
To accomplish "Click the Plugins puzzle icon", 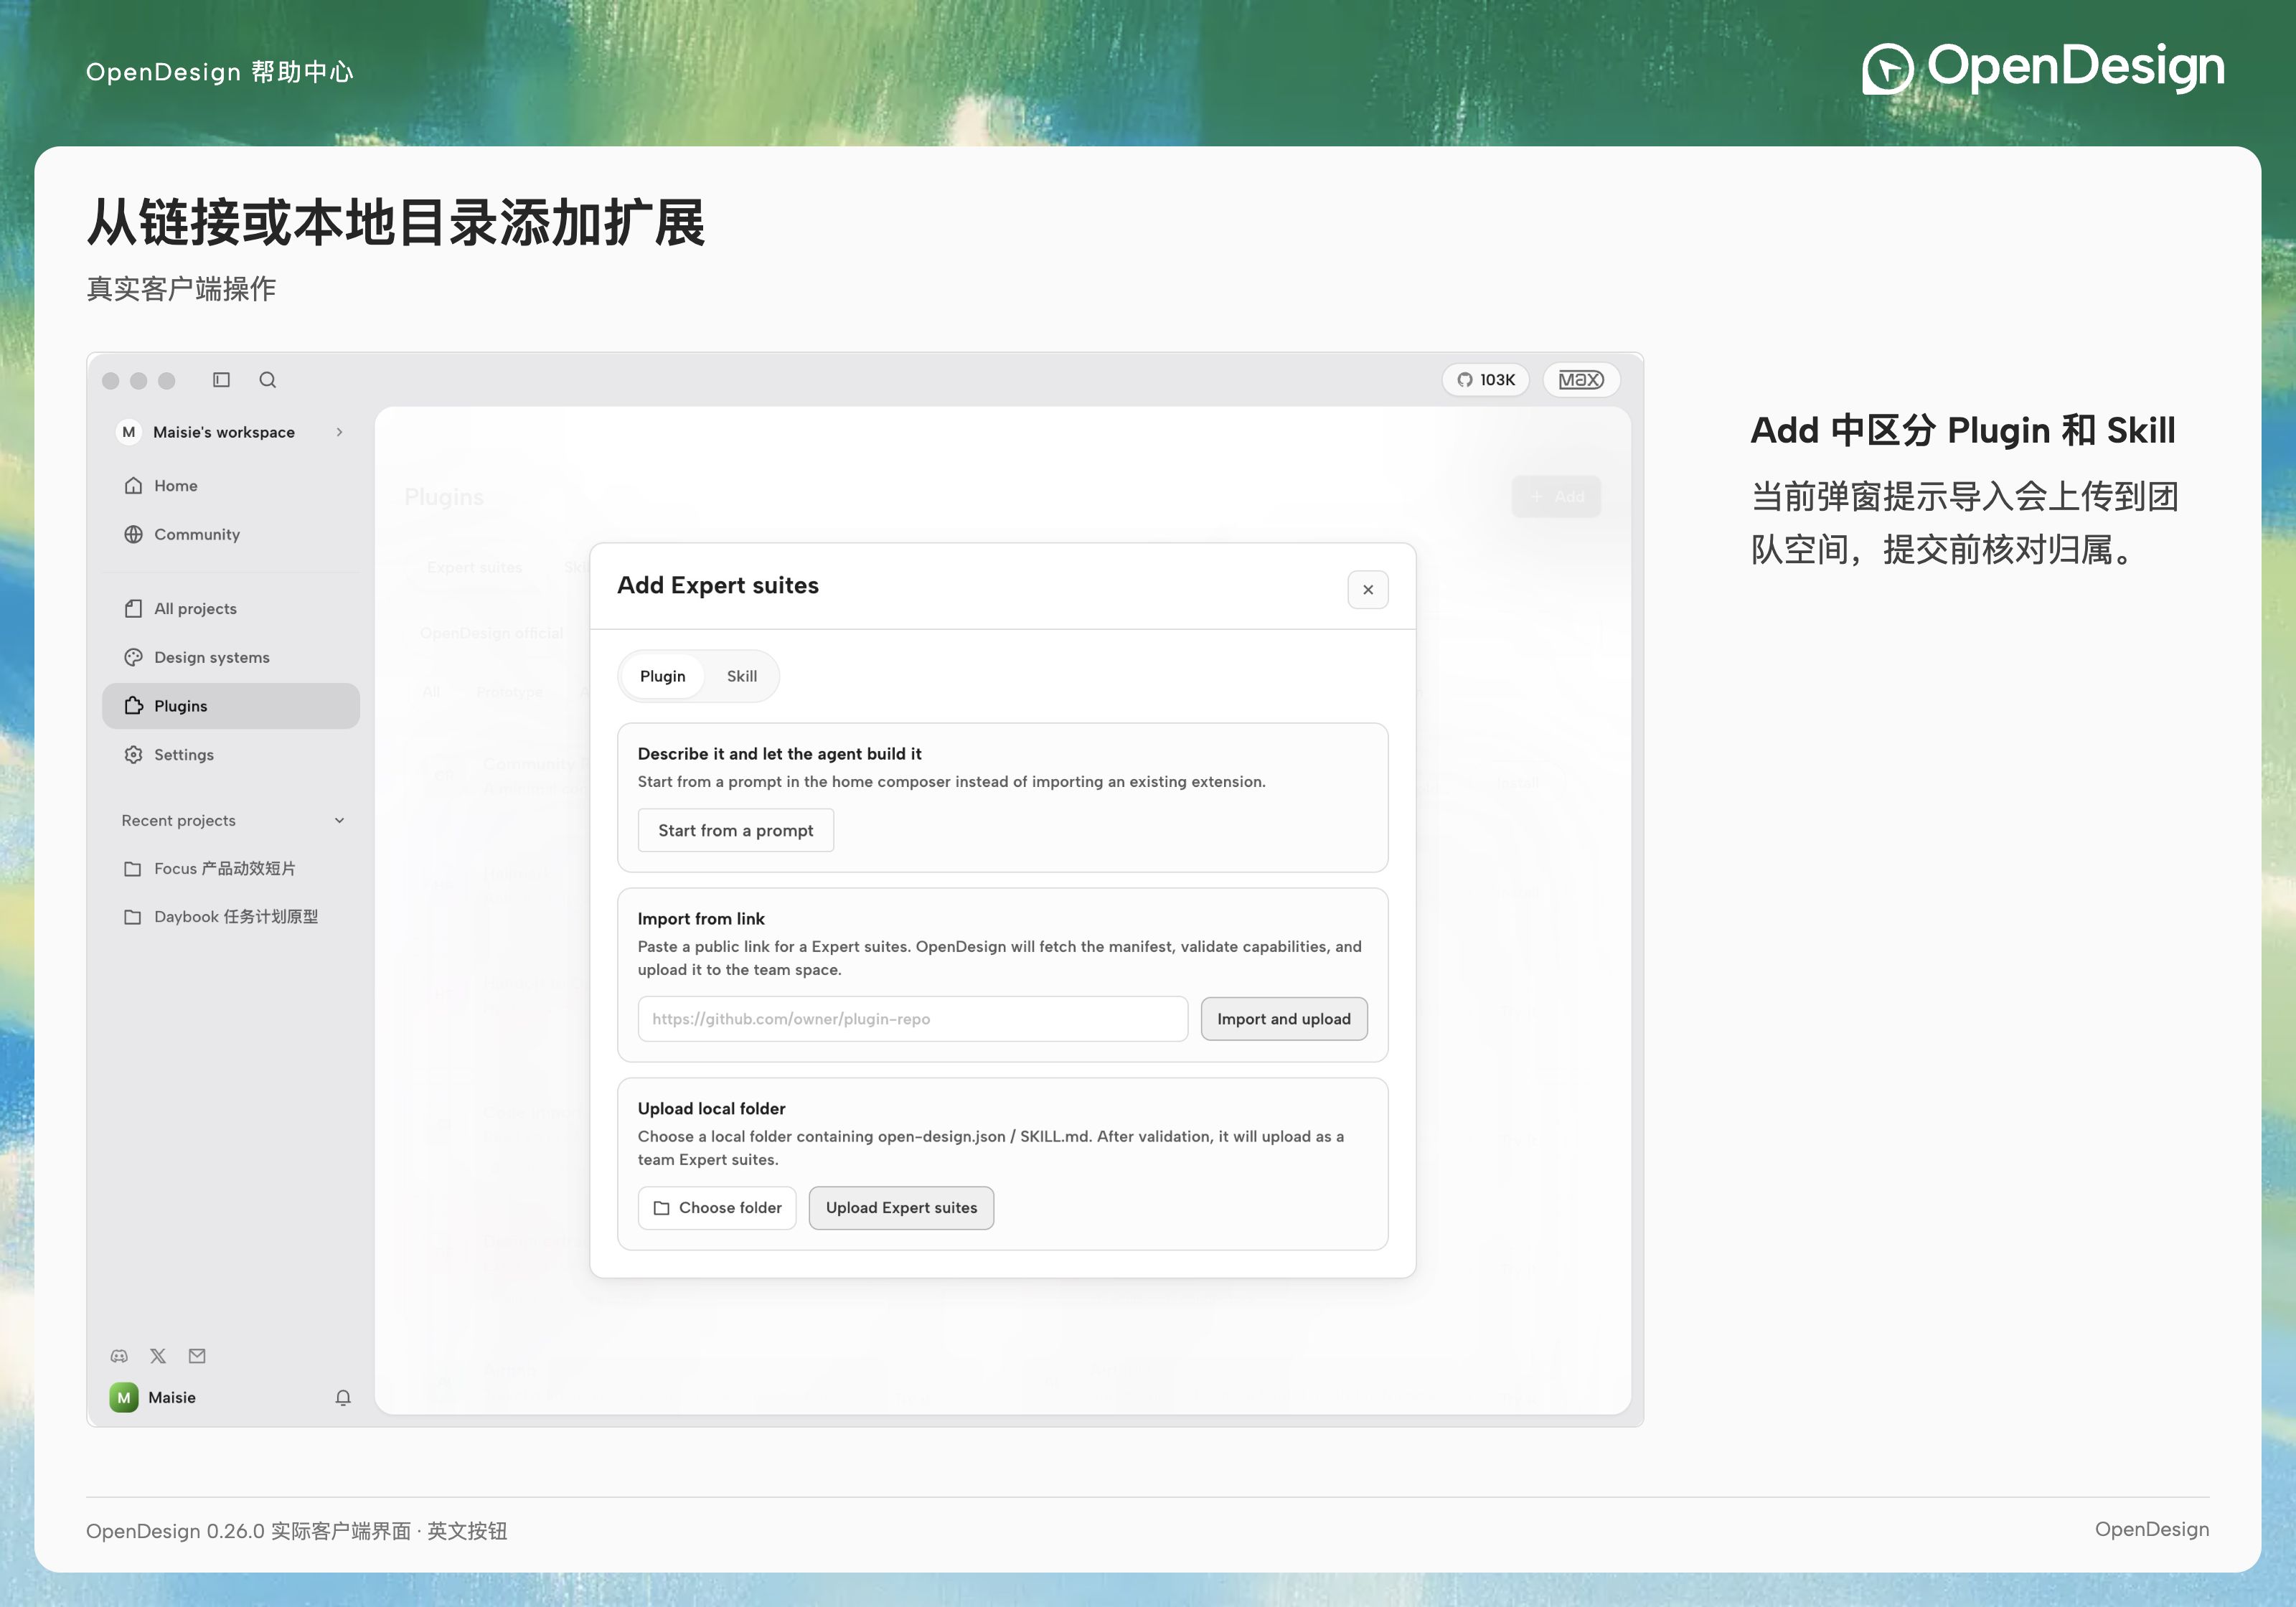I will pos(133,706).
